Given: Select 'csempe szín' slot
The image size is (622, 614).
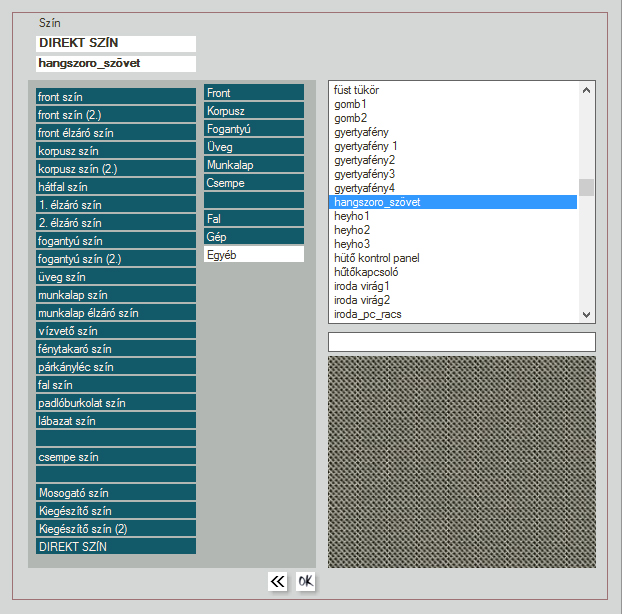Looking at the screenshot, I should [x=116, y=457].
